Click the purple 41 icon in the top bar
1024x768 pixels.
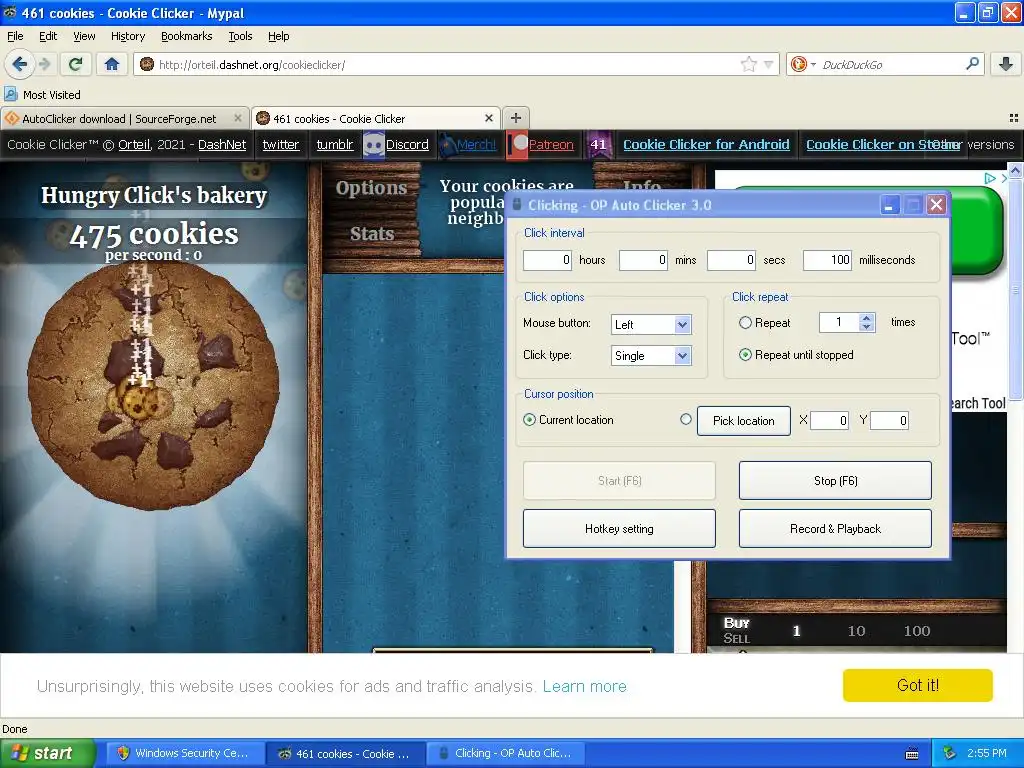(x=598, y=144)
